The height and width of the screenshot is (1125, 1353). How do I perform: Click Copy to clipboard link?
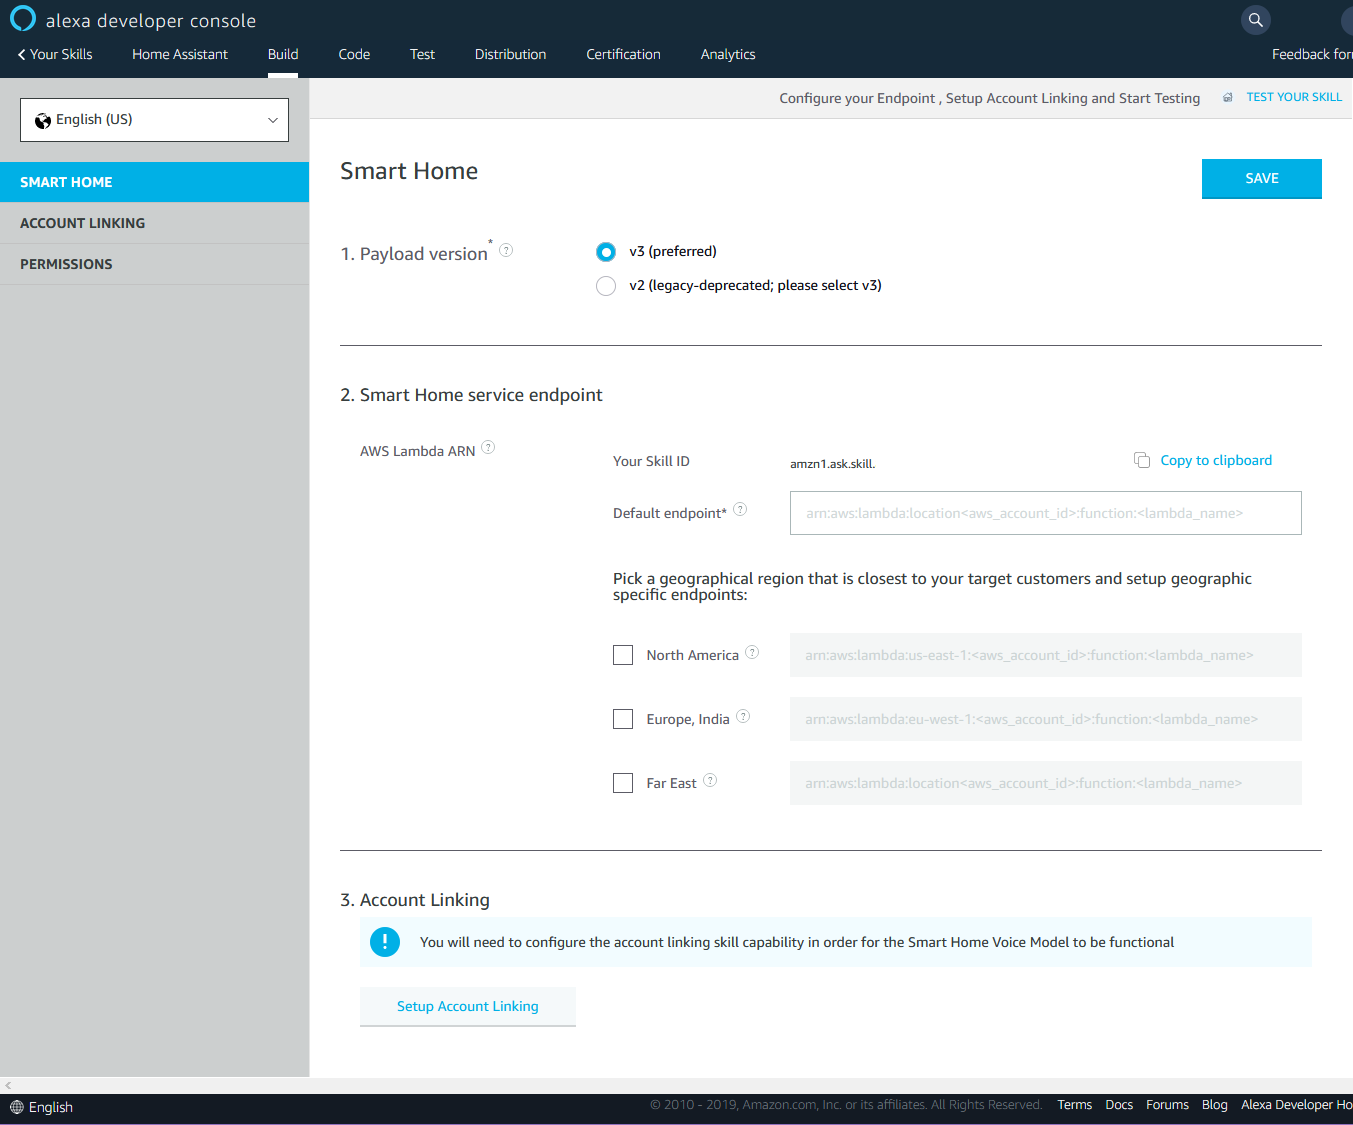(x=1216, y=460)
